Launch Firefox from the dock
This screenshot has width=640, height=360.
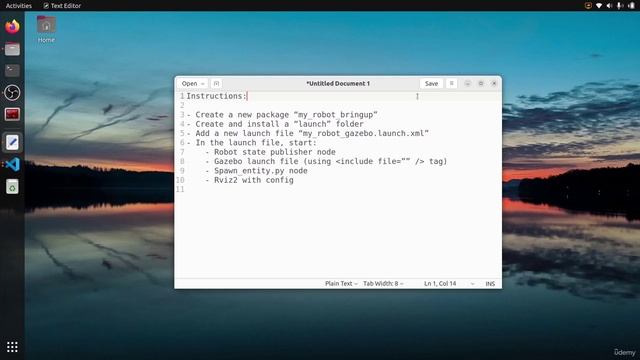click(12, 27)
